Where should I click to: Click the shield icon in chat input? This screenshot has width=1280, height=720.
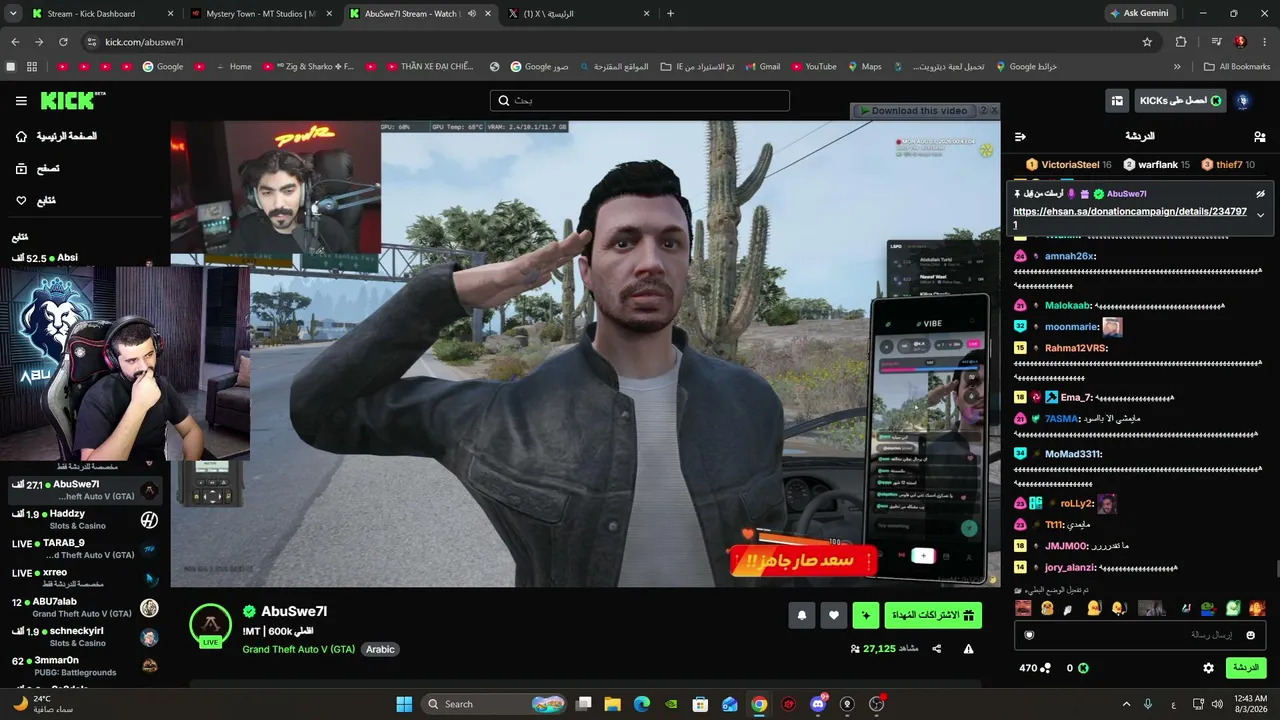(x=1029, y=635)
